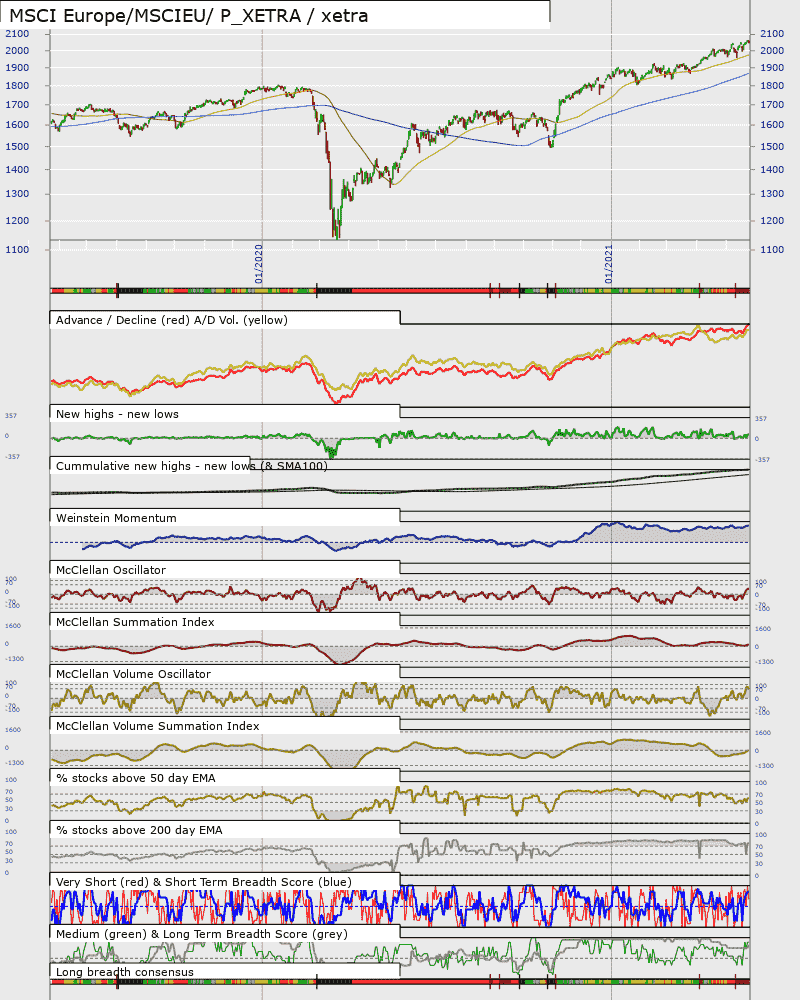Click the Medium & Long Term Breadth Score label
The height and width of the screenshot is (1000, 800).
point(202,934)
